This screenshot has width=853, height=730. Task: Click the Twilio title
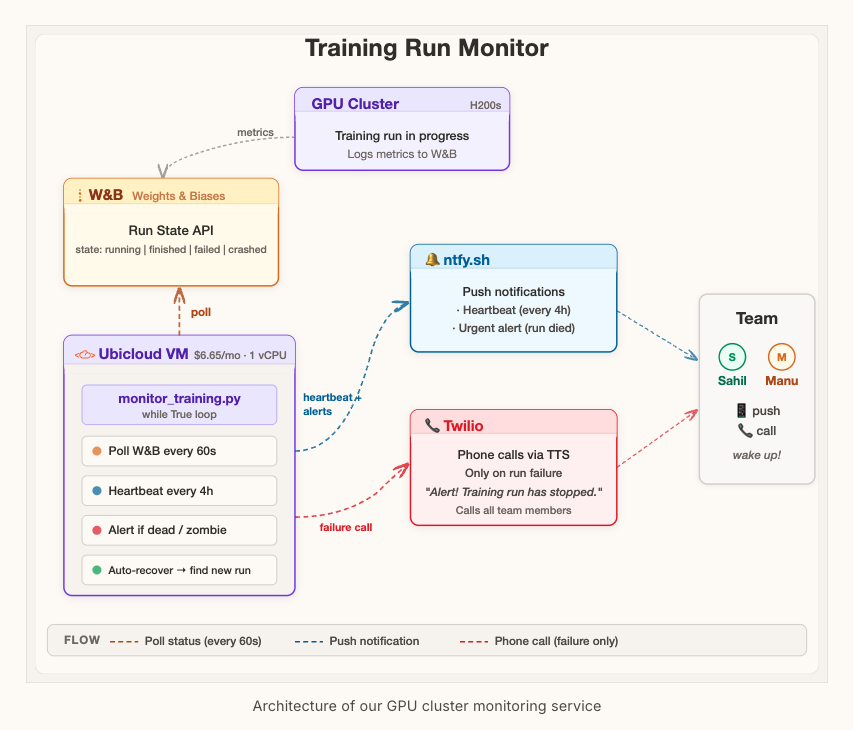(463, 425)
